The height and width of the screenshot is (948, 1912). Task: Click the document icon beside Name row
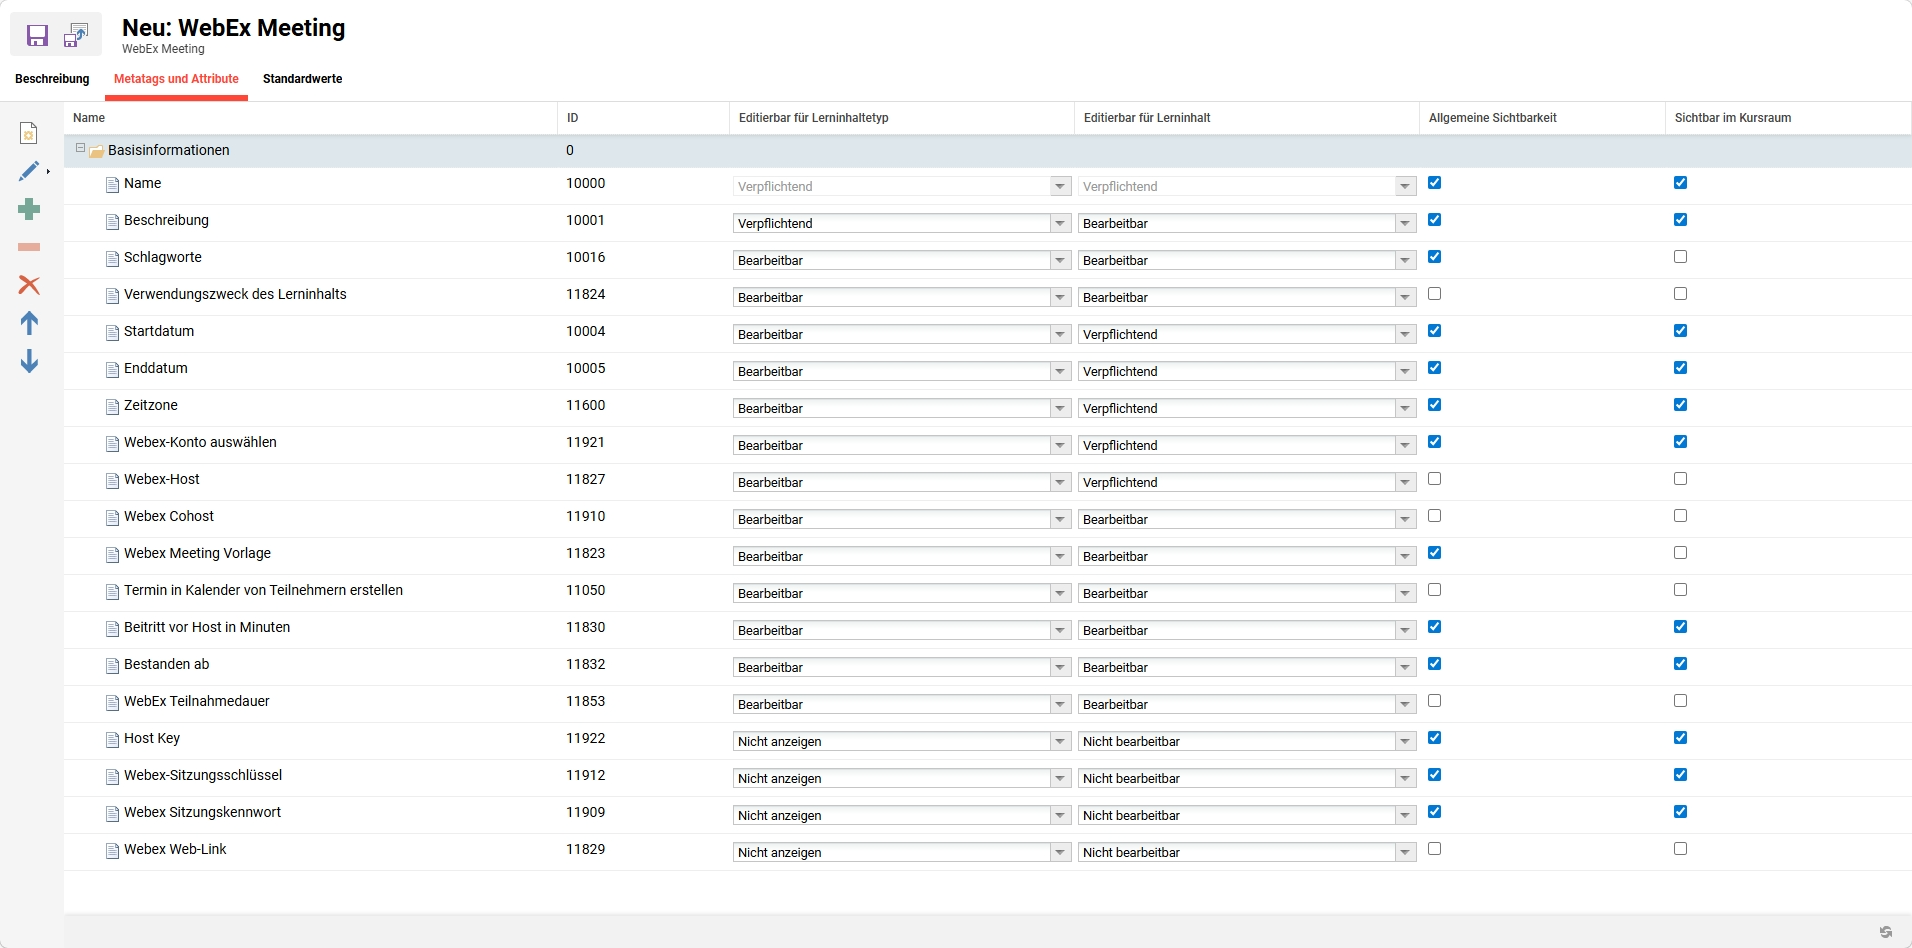(113, 184)
